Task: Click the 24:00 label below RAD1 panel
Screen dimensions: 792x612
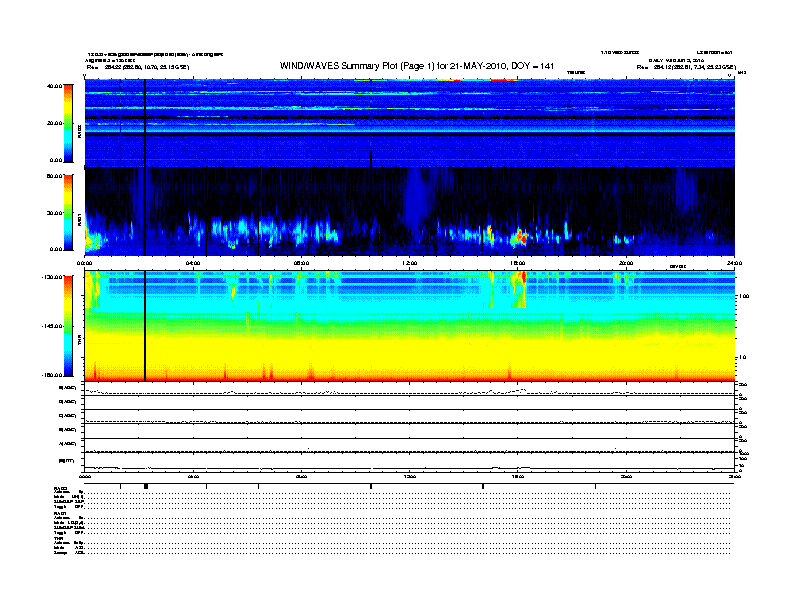Action: point(733,263)
